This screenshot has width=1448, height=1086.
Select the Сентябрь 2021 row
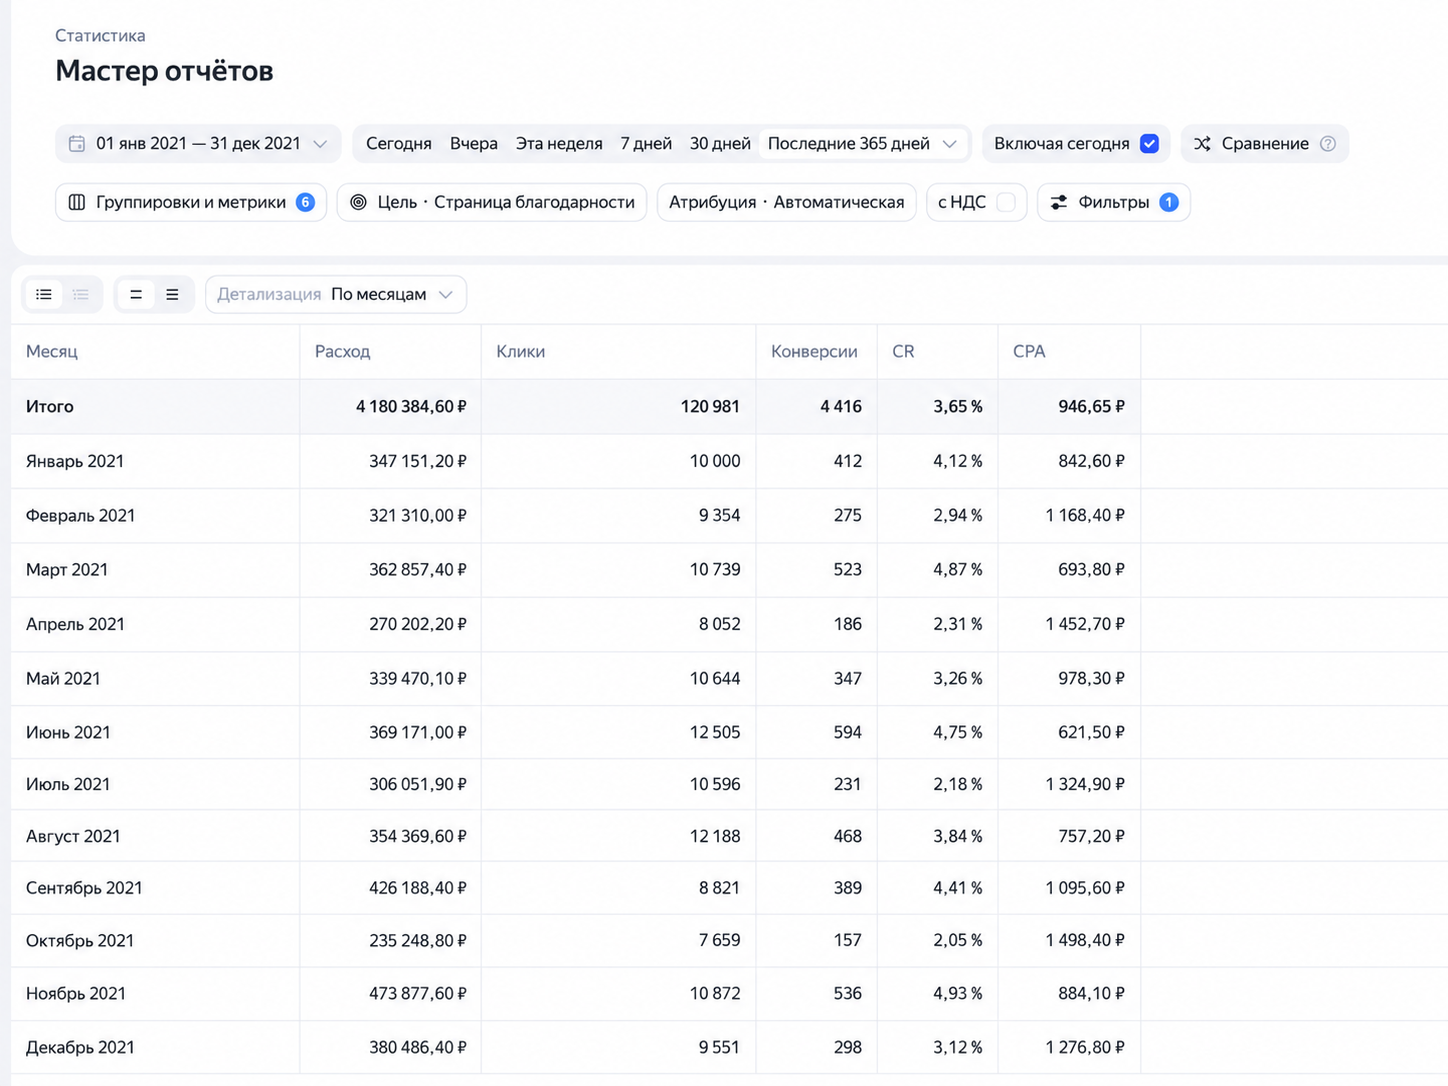point(575,888)
